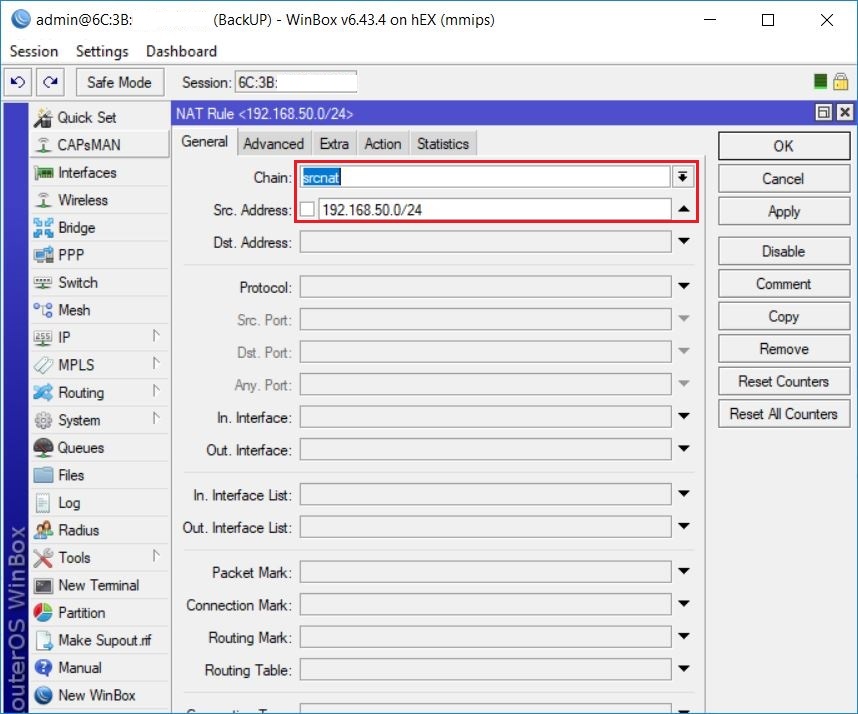
Task: Open the Manual
Action: pos(100,667)
